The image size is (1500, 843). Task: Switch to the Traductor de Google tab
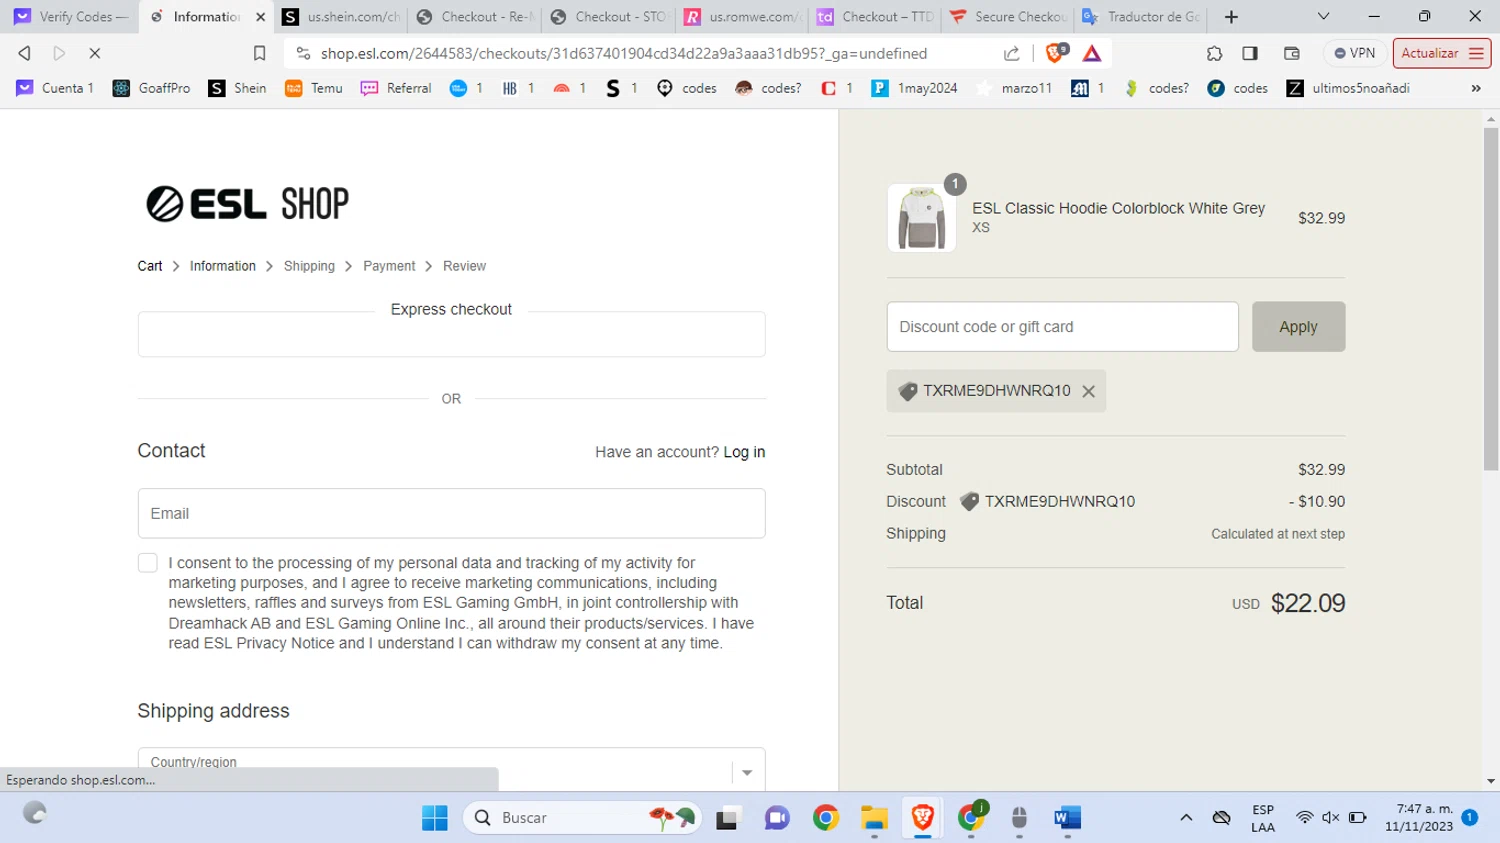pyautogui.click(x=1143, y=17)
